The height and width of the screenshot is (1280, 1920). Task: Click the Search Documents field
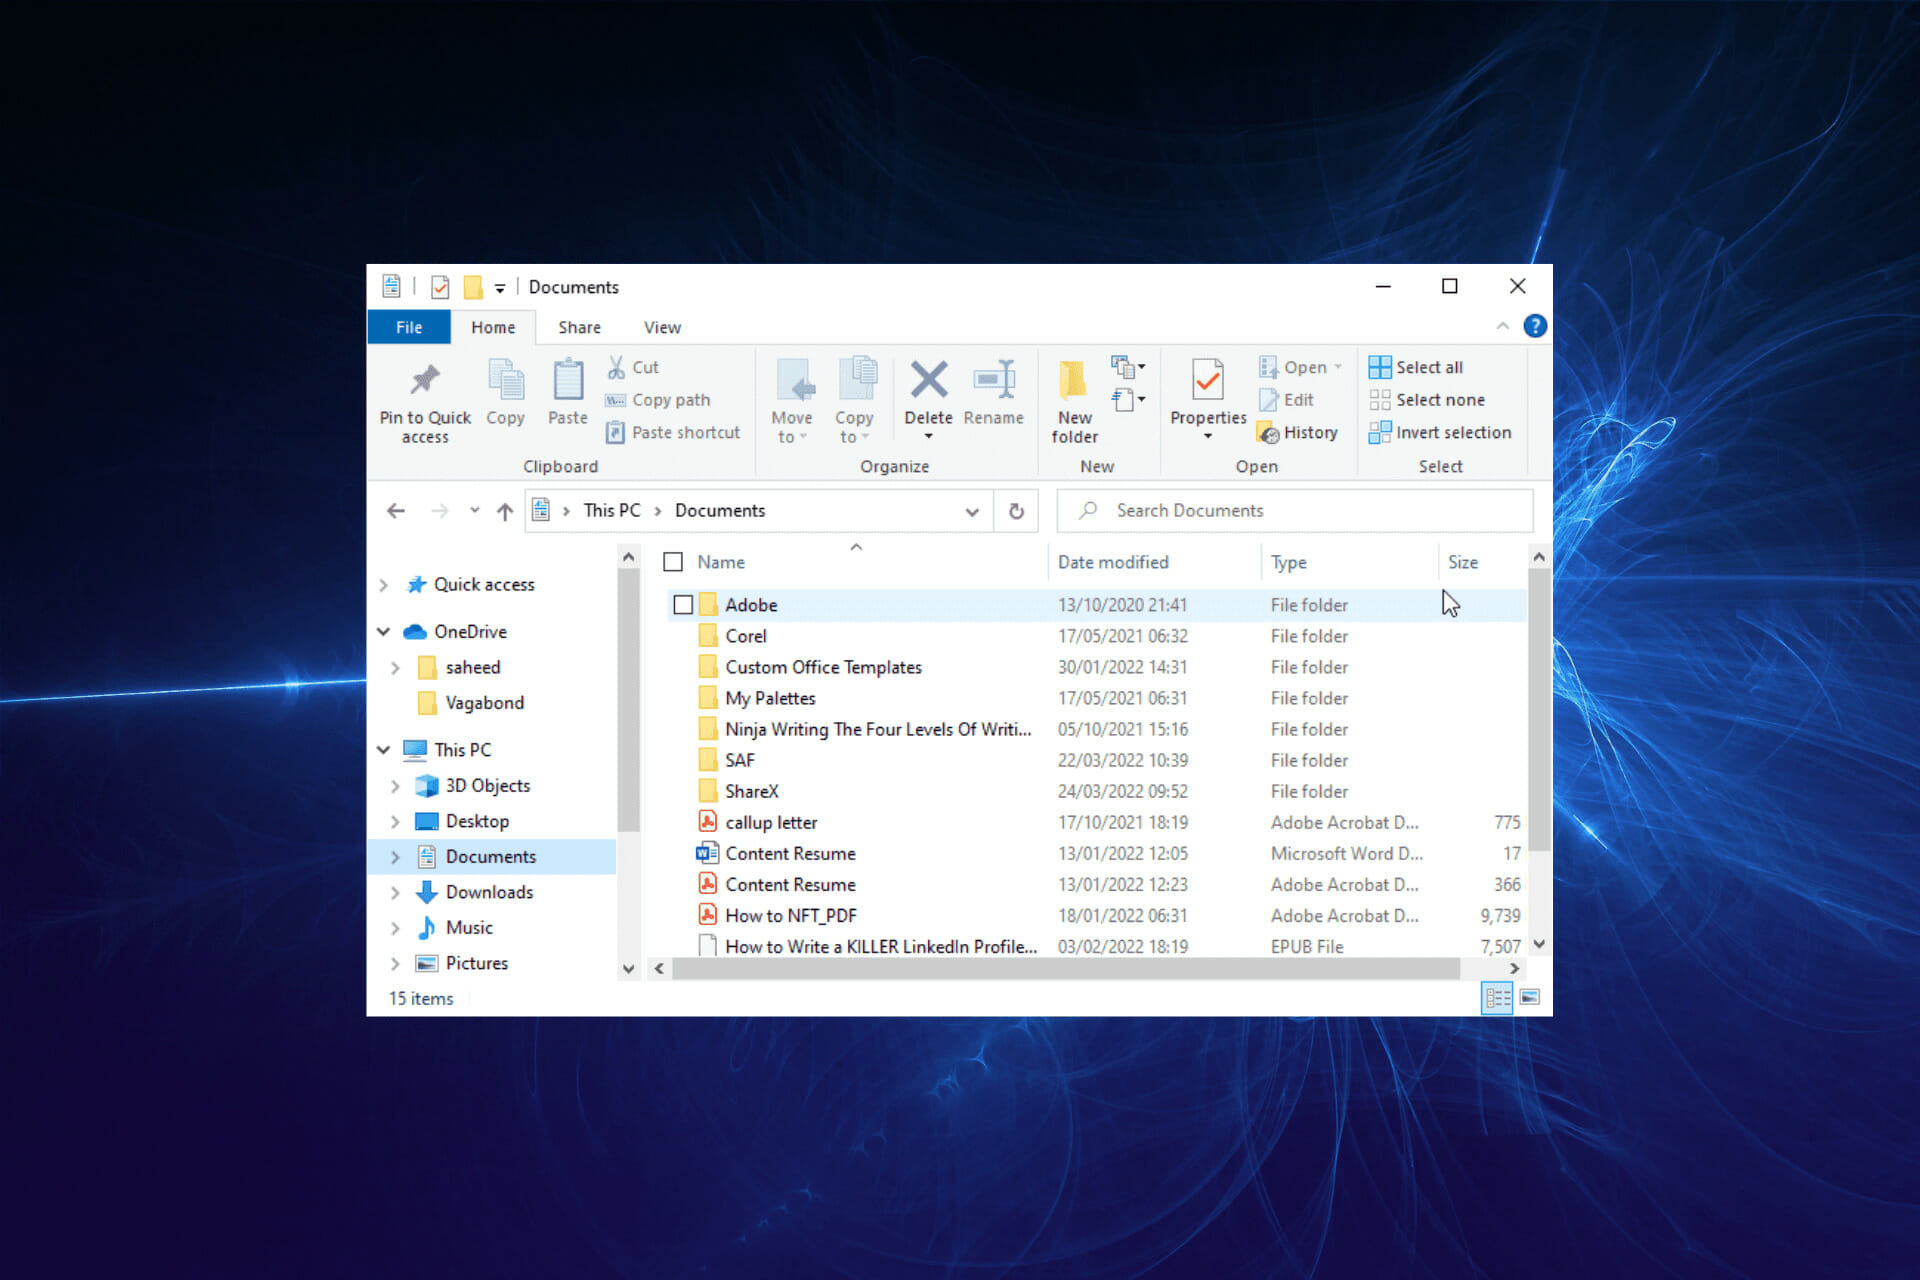point(1294,510)
